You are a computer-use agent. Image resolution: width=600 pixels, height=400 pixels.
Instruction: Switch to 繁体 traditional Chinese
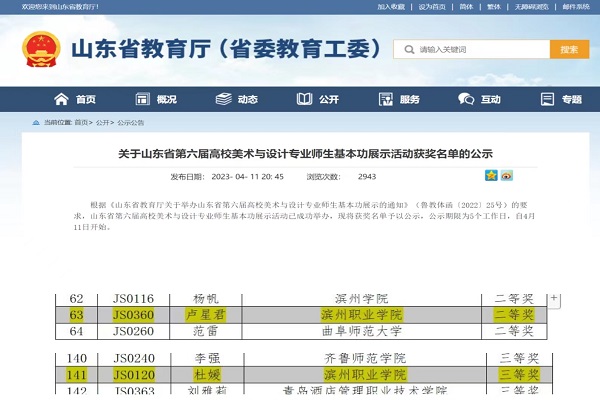tap(495, 6)
